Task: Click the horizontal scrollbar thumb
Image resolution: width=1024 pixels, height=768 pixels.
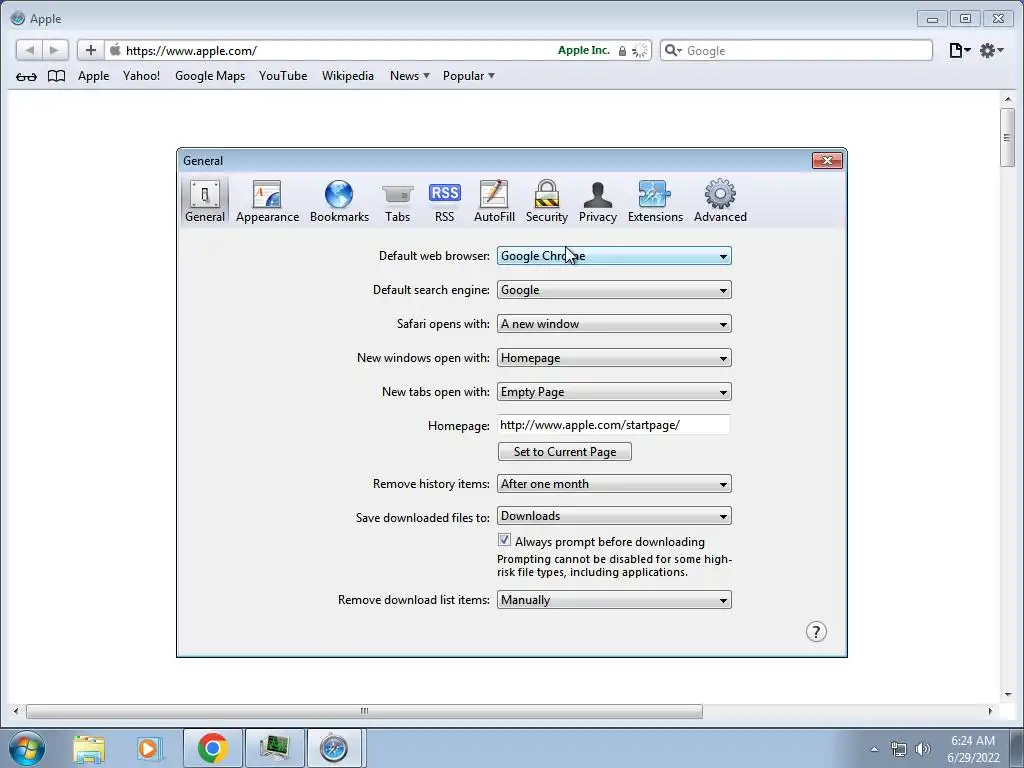Action: pyautogui.click(x=364, y=711)
